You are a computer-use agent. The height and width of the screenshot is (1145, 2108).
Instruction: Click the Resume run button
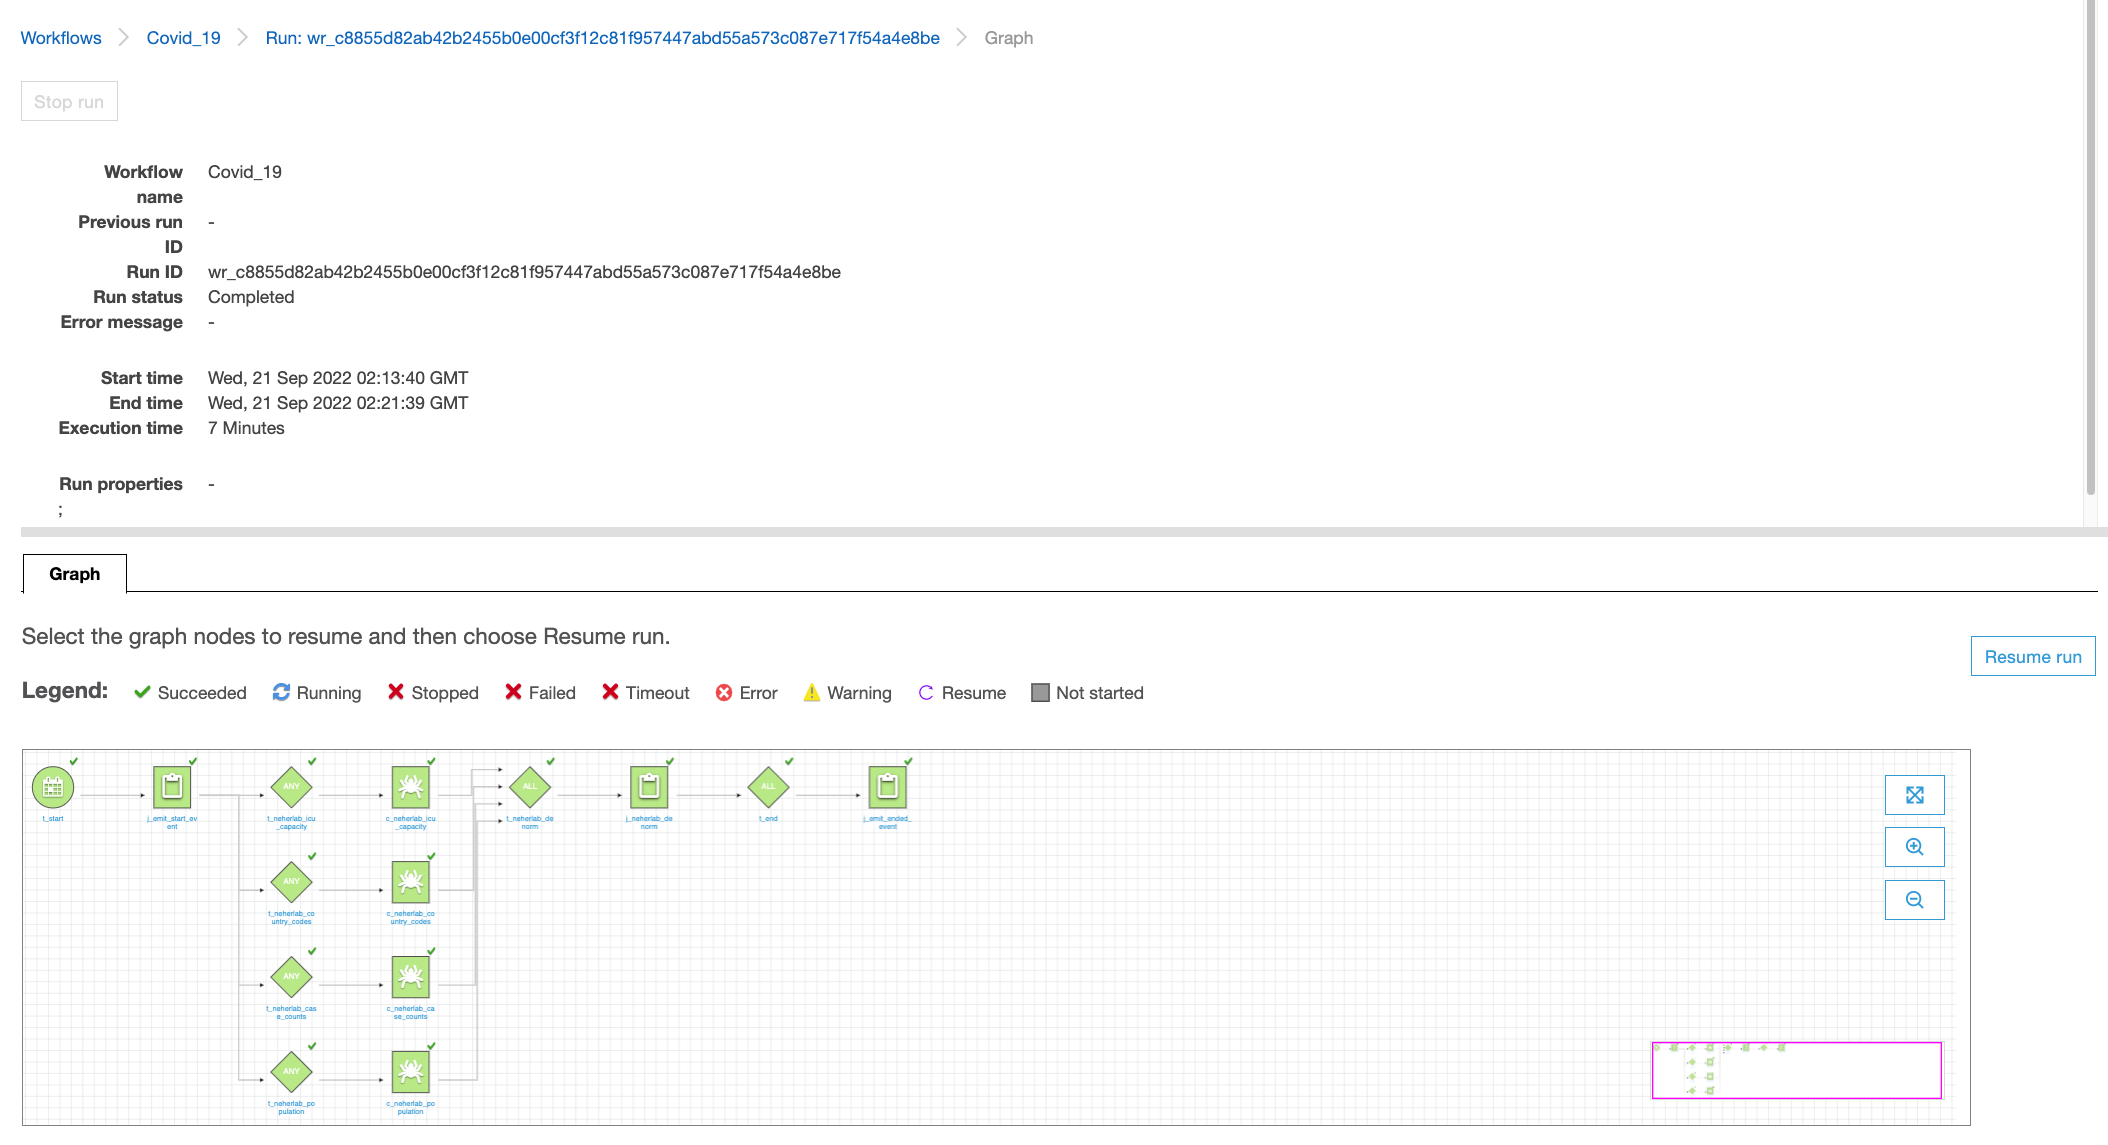(2032, 656)
